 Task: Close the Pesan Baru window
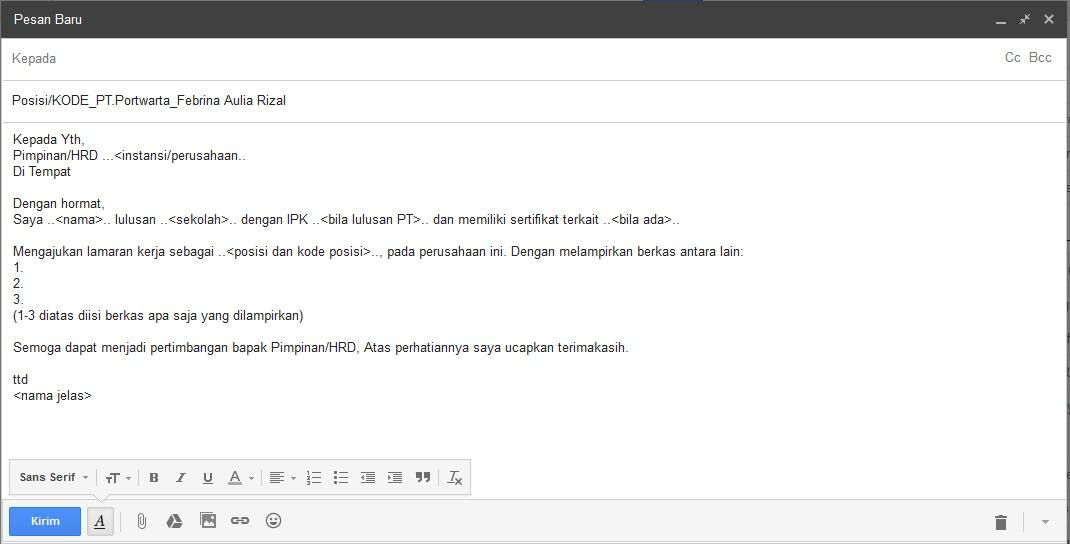(1049, 19)
